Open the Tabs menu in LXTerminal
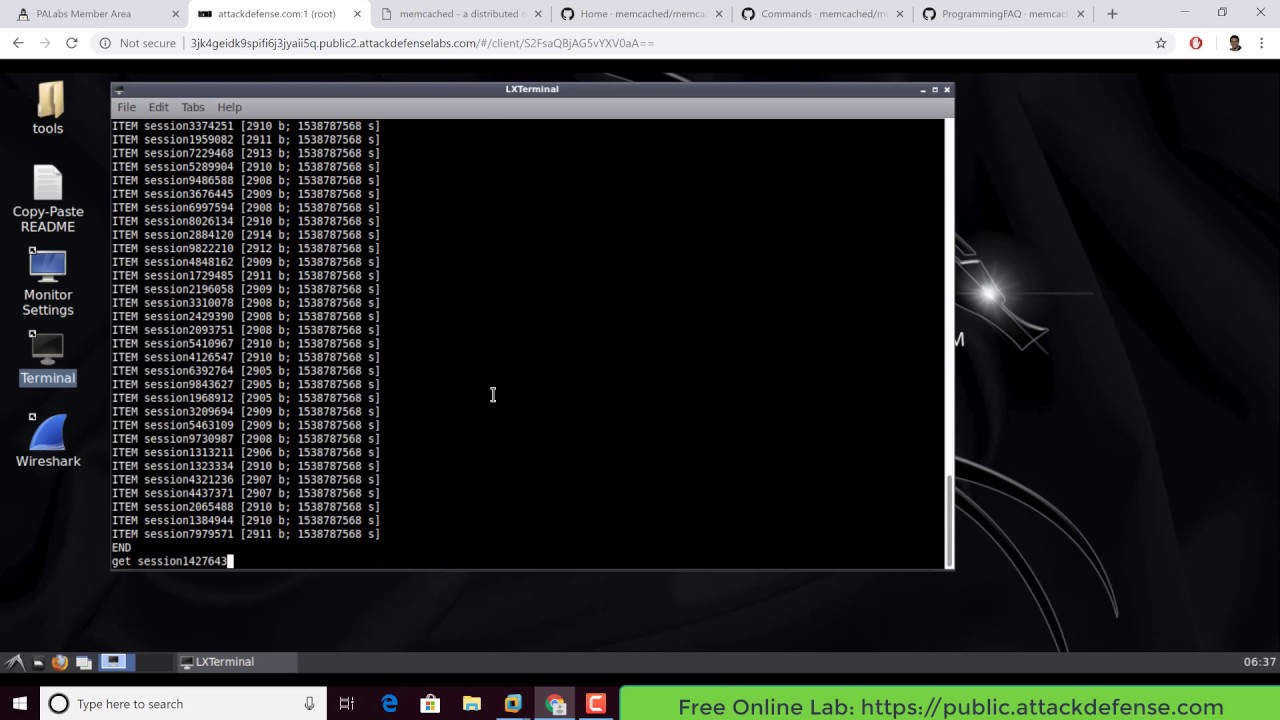This screenshot has height=720, width=1280. (x=192, y=107)
